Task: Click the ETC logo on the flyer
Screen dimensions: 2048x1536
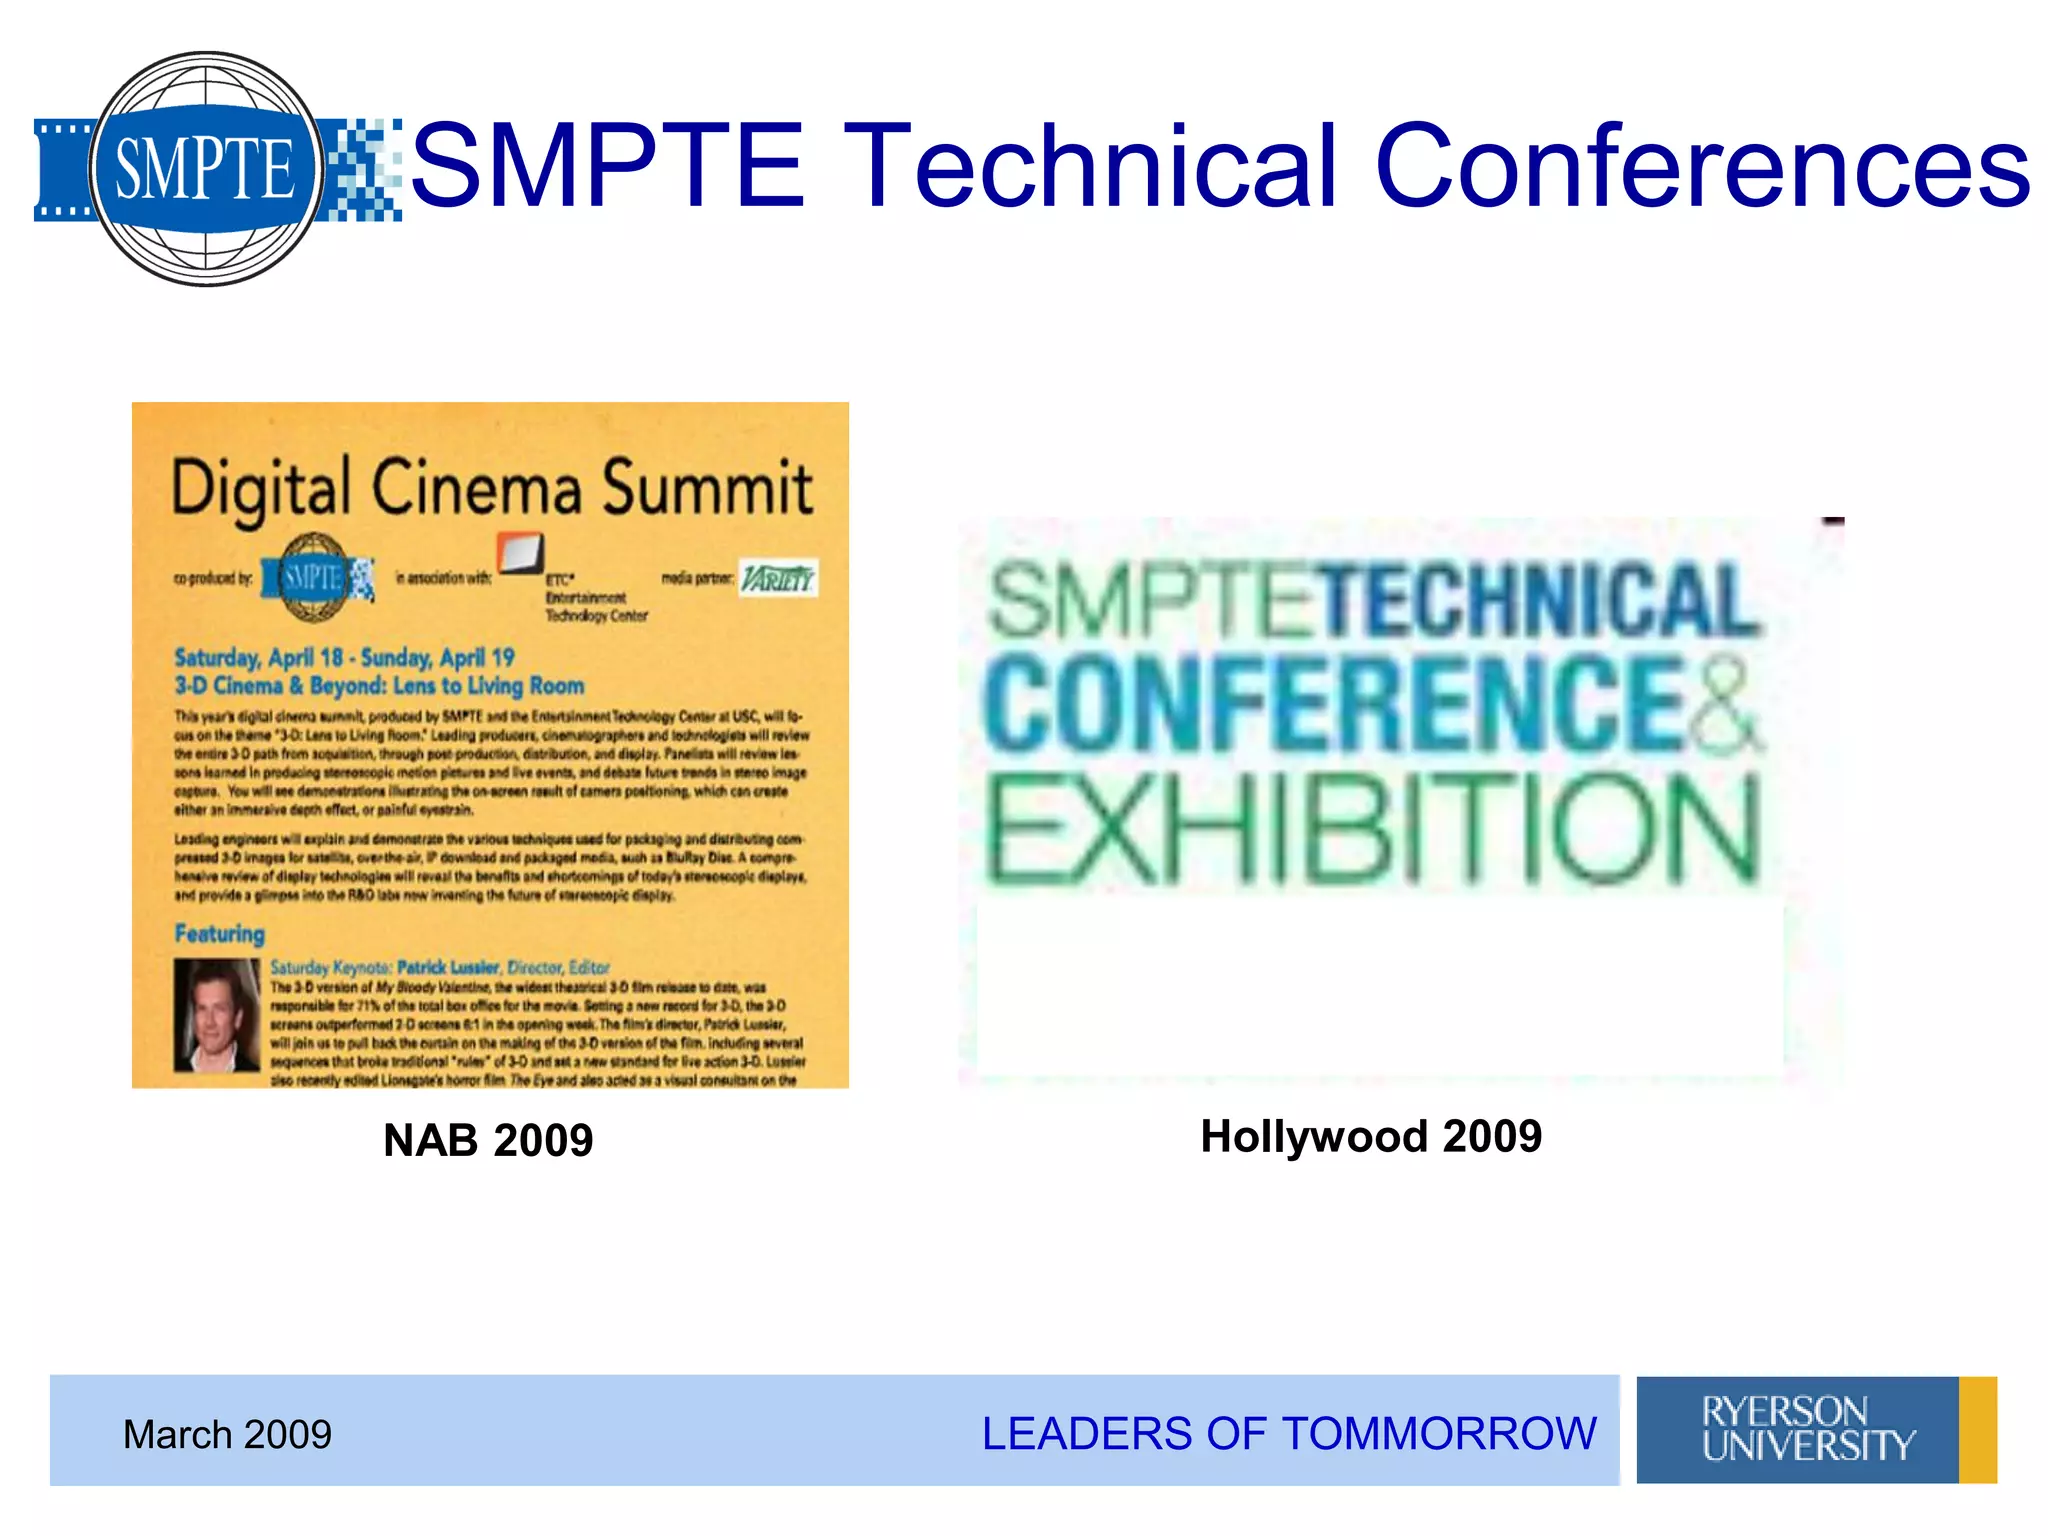Action: click(521, 553)
